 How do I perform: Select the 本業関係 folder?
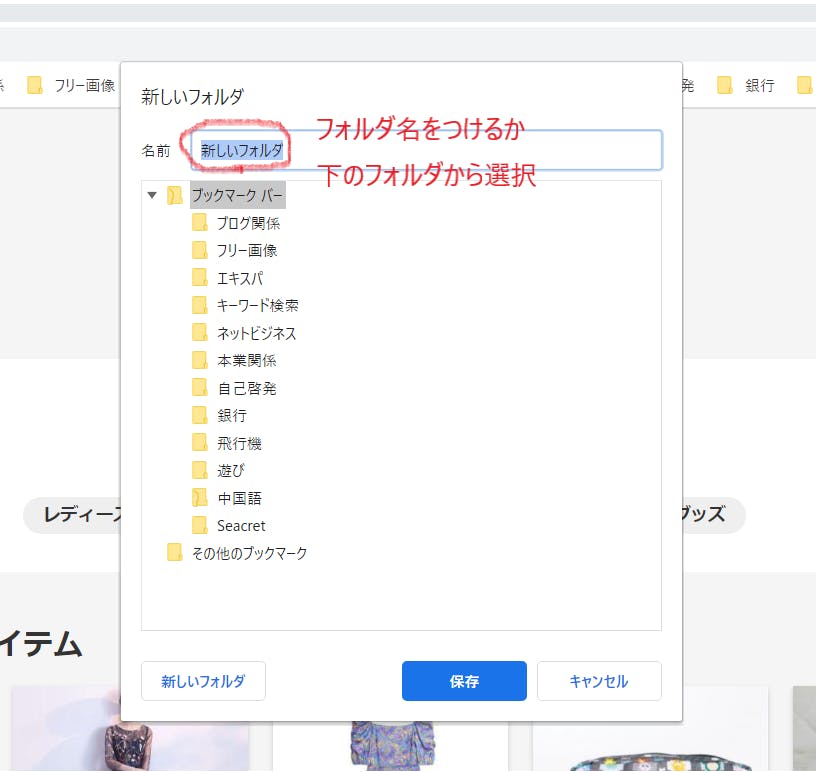[x=246, y=360]
